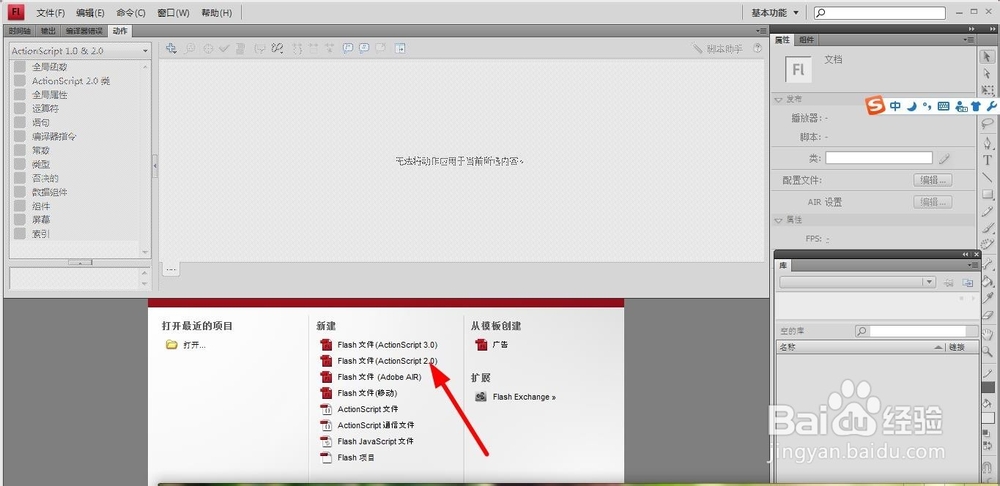Open the Actions panel options menu
This screenshot has width=1000, height=486.
[761, 31]
